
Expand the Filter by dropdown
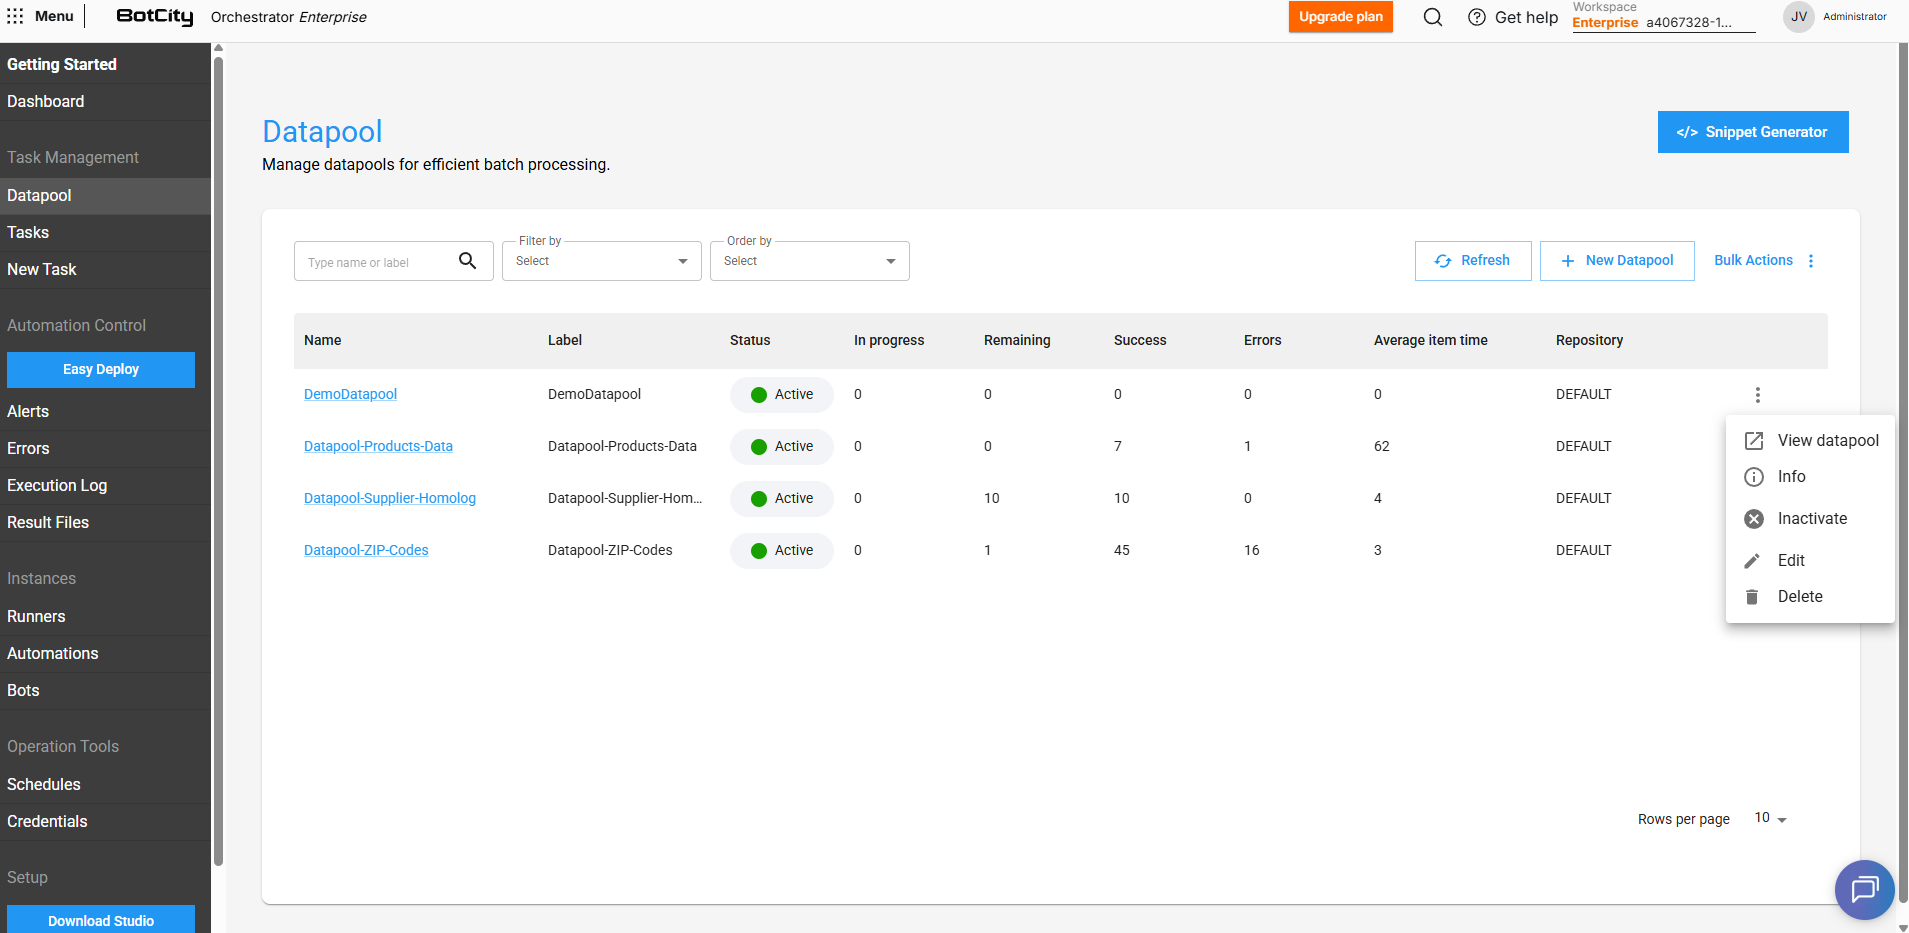click(x=601, y=261)
